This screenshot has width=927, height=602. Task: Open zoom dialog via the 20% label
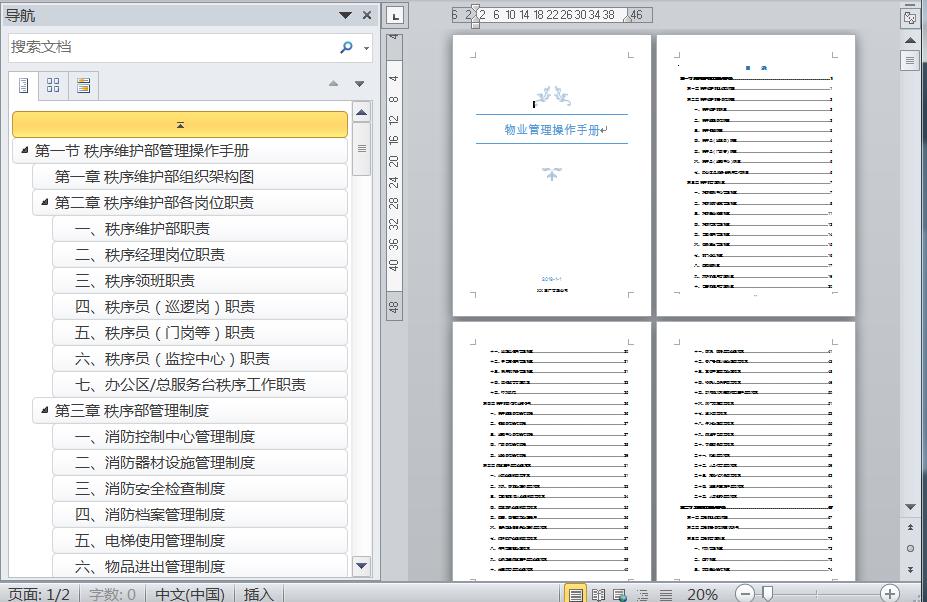click(x=702, y=594)
